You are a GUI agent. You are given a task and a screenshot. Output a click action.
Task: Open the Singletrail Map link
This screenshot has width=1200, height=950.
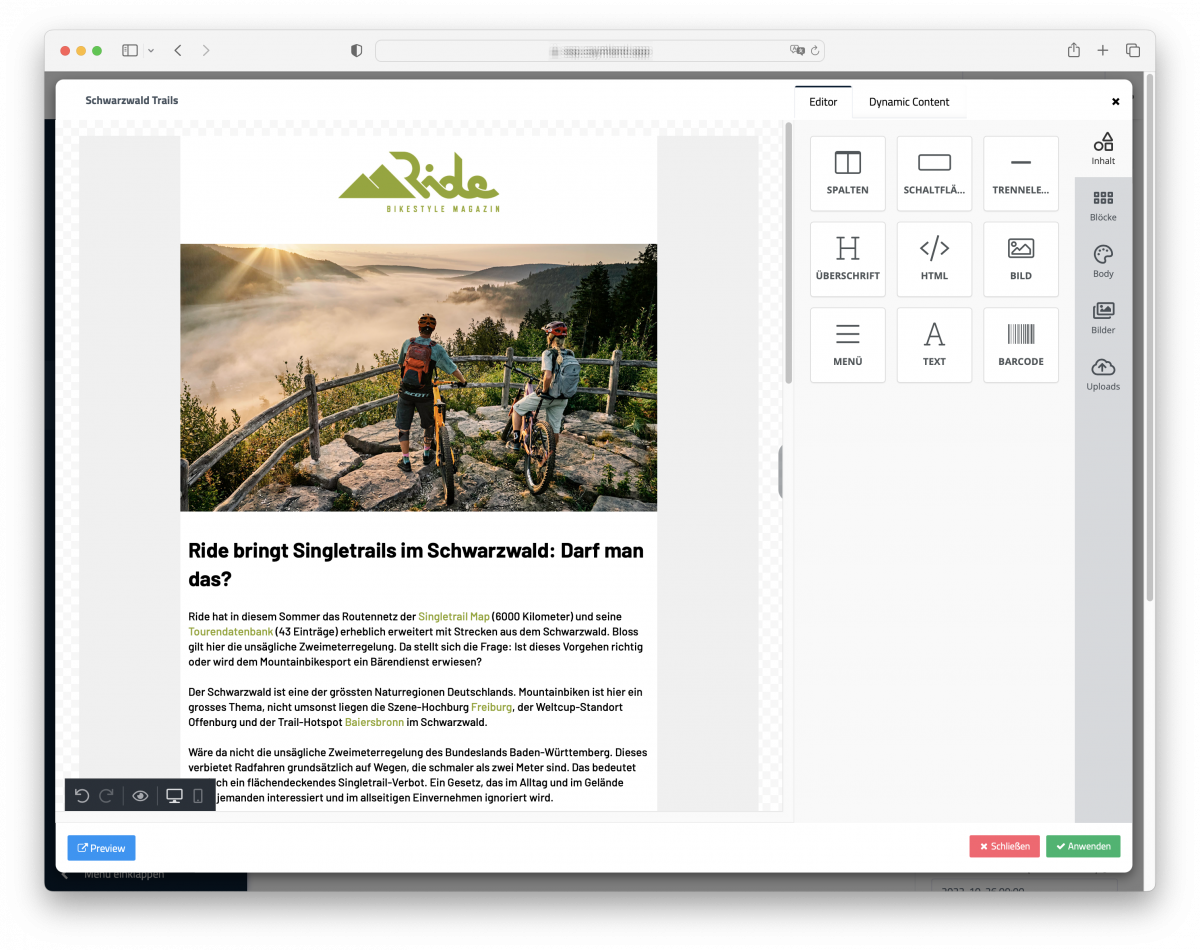pyautogui.click(x=453, y=617)
